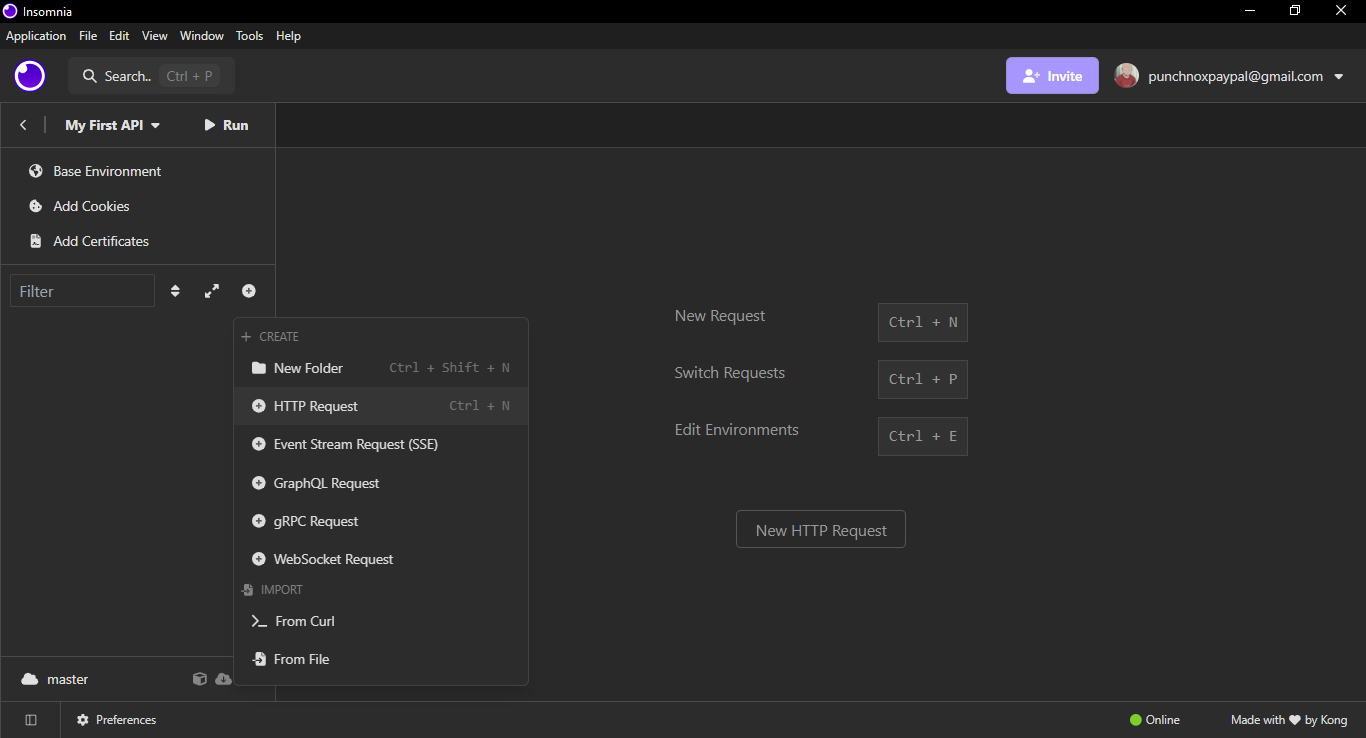Toggle sidebar with bottom-left panel icon
Screen dimensions: 1366x738
(x=31, y=720)
